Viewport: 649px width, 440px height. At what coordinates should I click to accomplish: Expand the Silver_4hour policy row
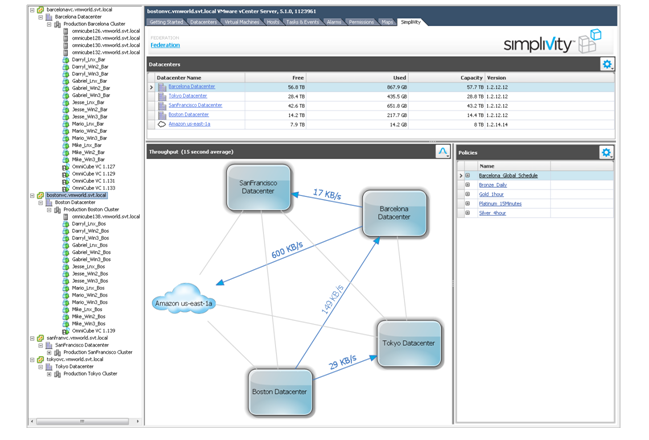point(468,213)
